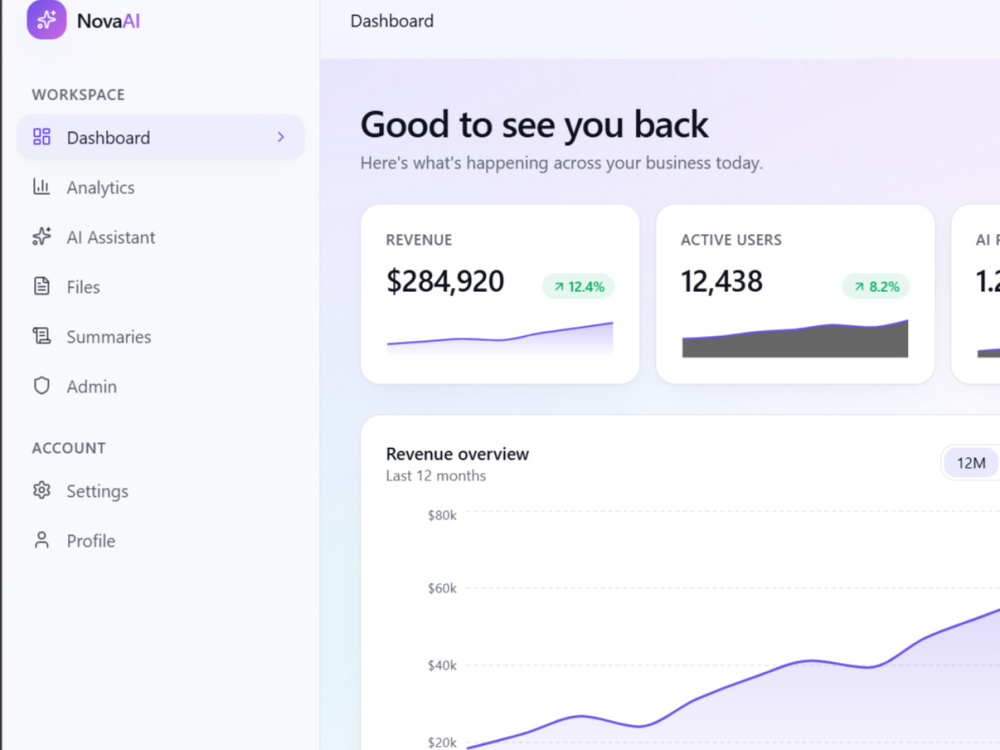
Task: Click the 12,438 active users value
Action: click(x=721, y=281)
